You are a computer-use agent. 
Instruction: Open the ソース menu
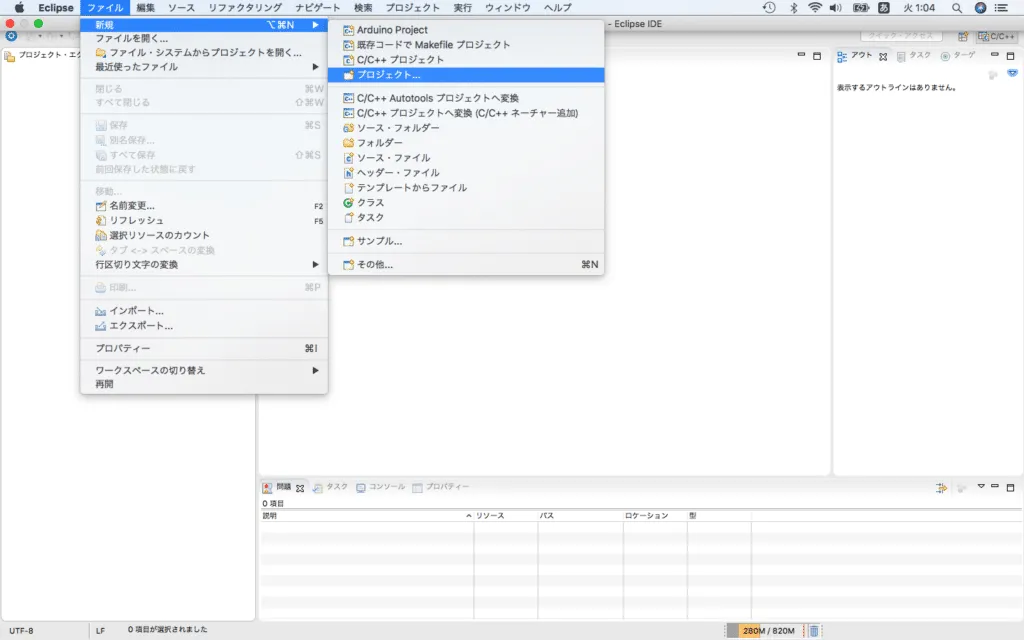tap(181, 8)
